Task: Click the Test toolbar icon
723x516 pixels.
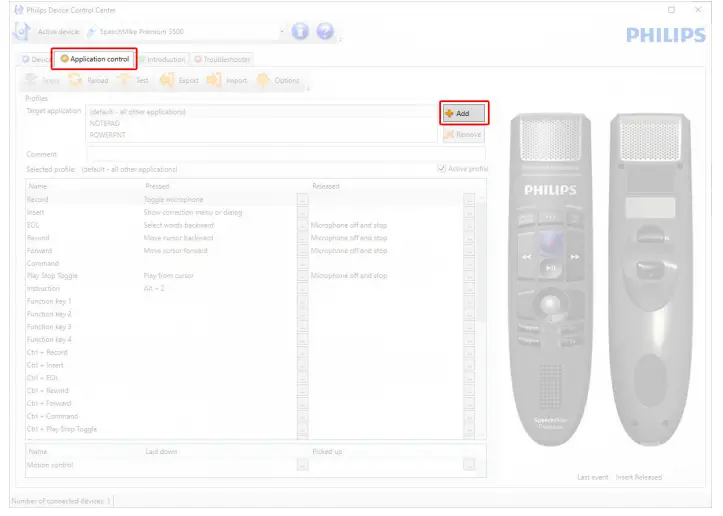Action: click(124, 80)
